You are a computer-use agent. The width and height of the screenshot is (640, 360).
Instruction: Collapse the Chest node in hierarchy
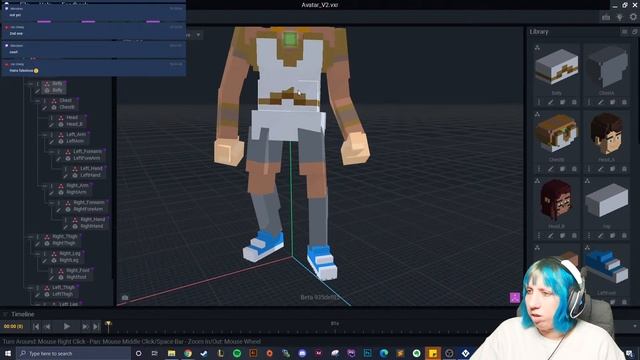pyautogui.click(x=38, y=100)
